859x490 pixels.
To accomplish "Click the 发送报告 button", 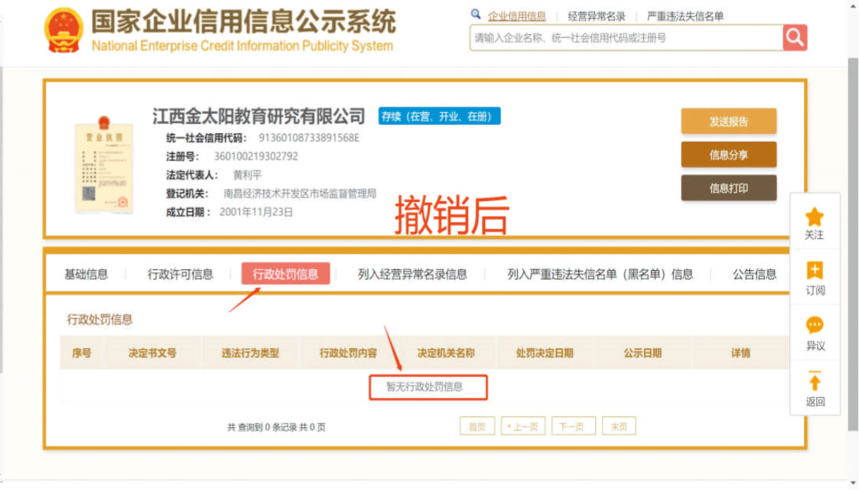I will click(729, 122).
